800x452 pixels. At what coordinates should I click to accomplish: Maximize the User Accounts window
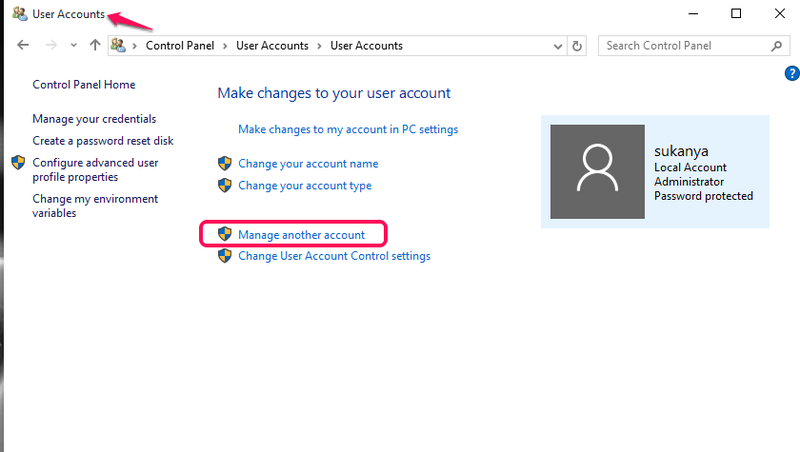[736, 14]
